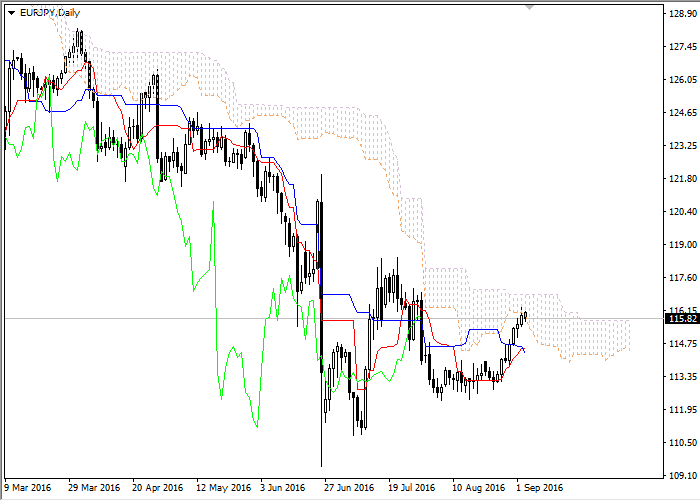Click the 10 Aug 2016 date label

pos(479,488)
